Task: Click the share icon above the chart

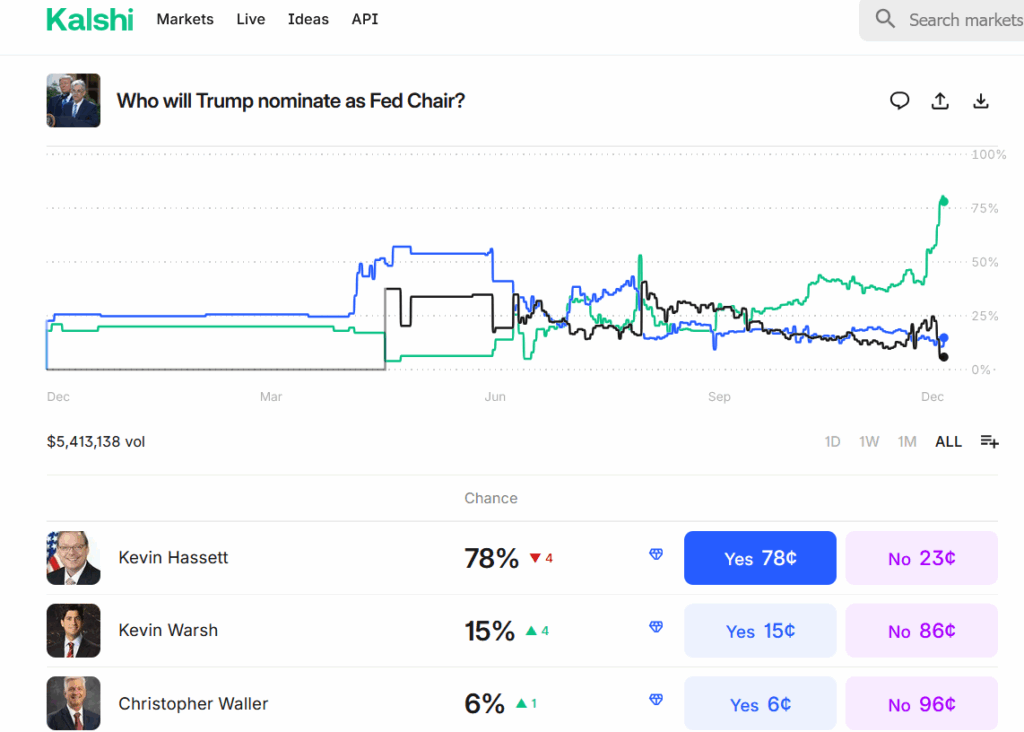Action: point(940,100)
